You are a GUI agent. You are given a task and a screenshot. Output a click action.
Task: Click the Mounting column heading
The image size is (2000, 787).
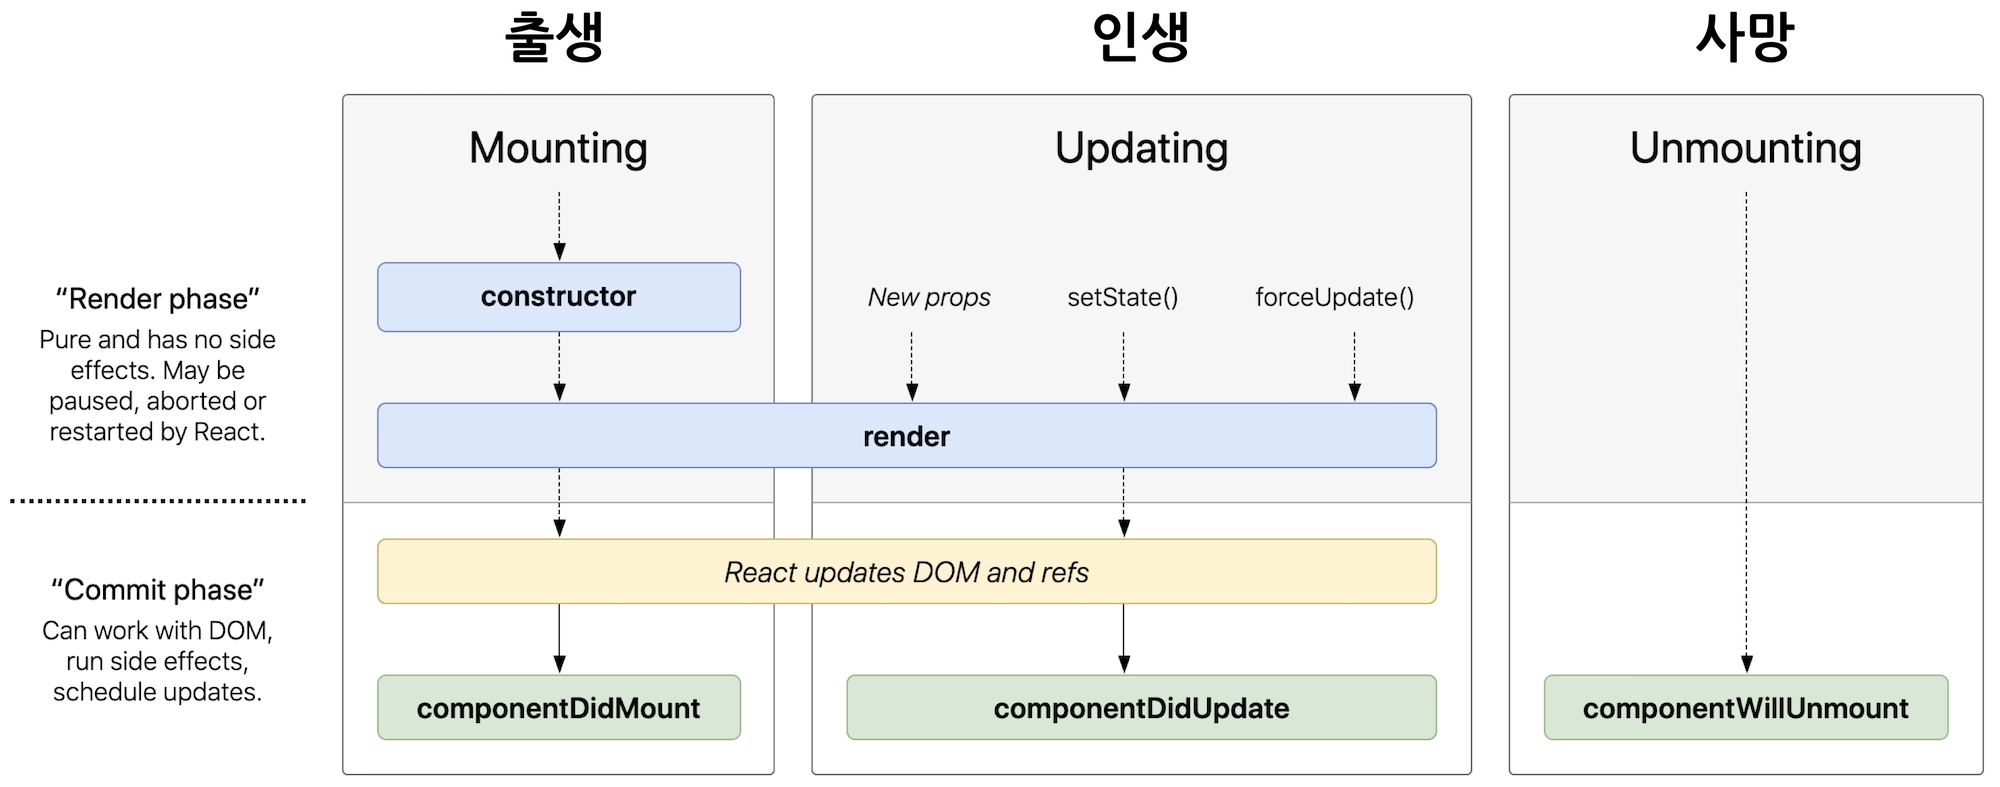pyautogui.click(x=558, y=148)
